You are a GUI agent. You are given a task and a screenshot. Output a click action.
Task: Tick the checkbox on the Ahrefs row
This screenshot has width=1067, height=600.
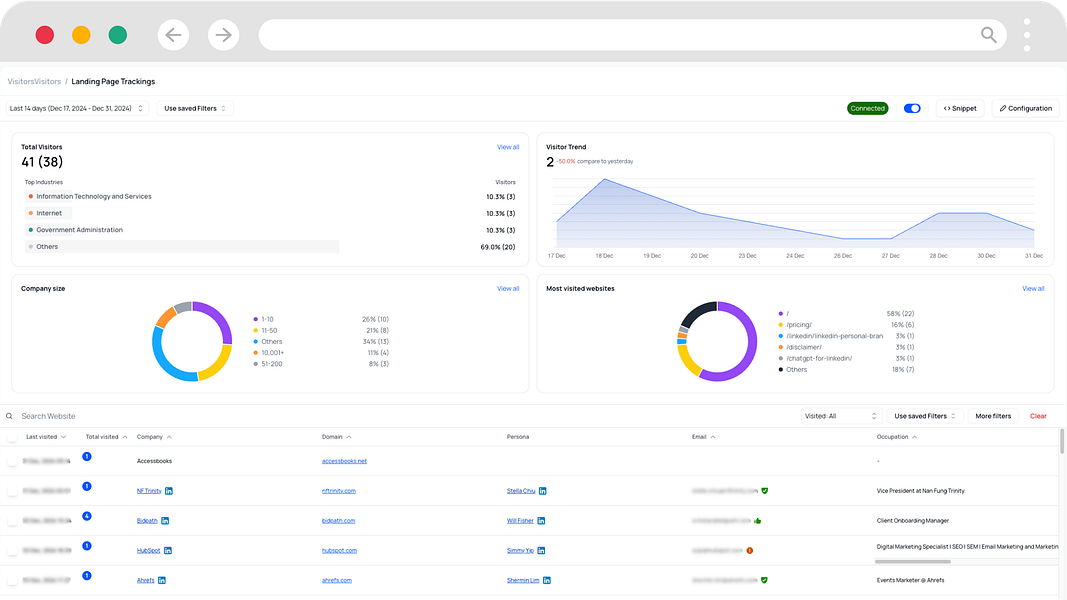pyautogui.click(x=13, y=579)
